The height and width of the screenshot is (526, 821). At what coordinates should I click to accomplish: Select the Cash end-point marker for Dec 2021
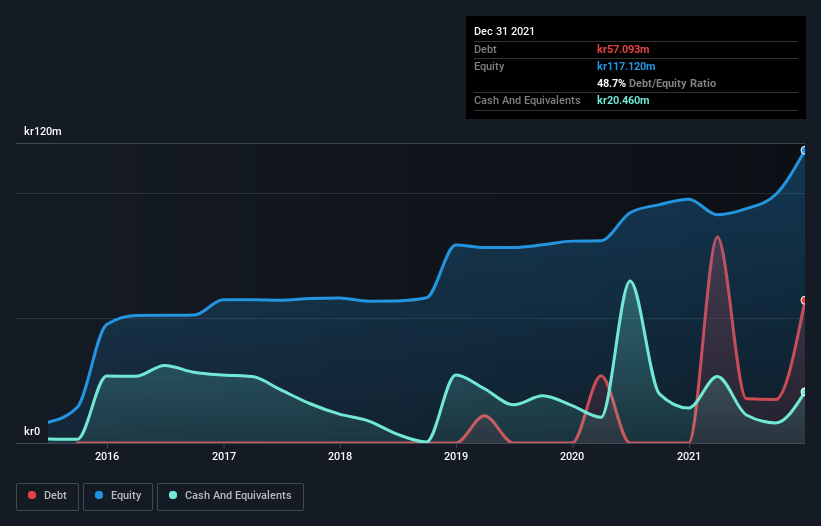pyautogui.click(x=804, y=392)
